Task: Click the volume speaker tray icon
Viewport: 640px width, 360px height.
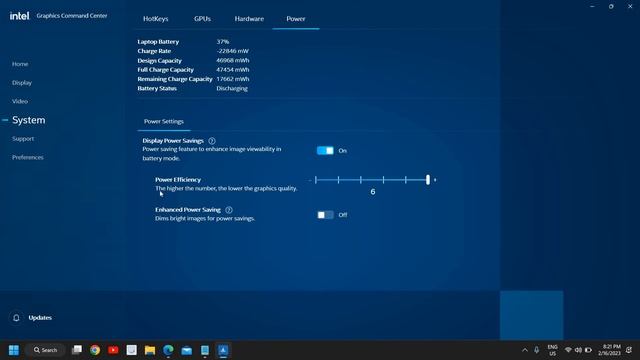Action: [x=578, y=350]
